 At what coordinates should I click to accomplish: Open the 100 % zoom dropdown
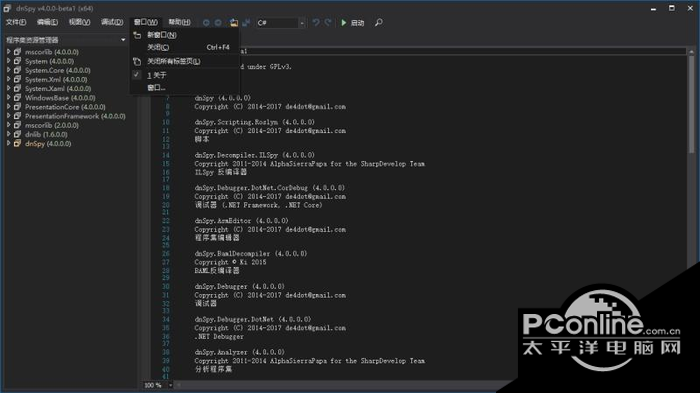[170, 385]
